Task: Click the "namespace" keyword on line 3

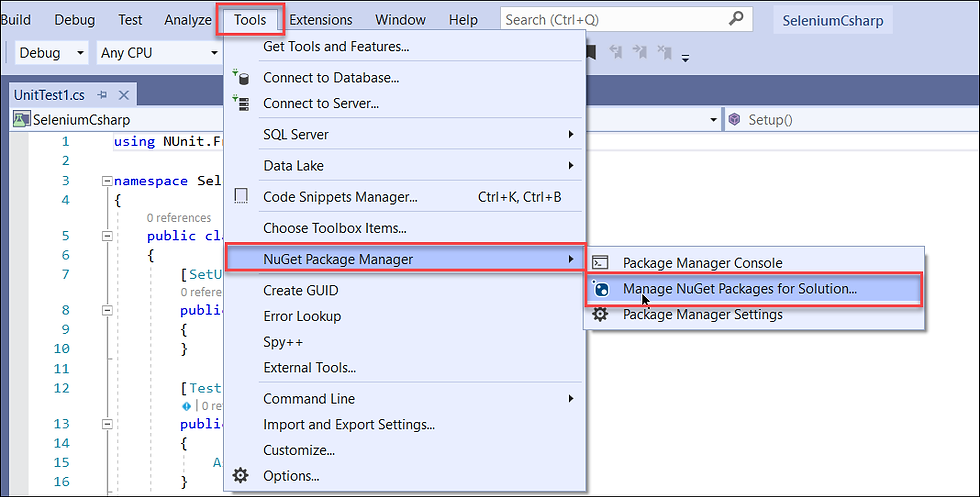Action: (151, 181)
